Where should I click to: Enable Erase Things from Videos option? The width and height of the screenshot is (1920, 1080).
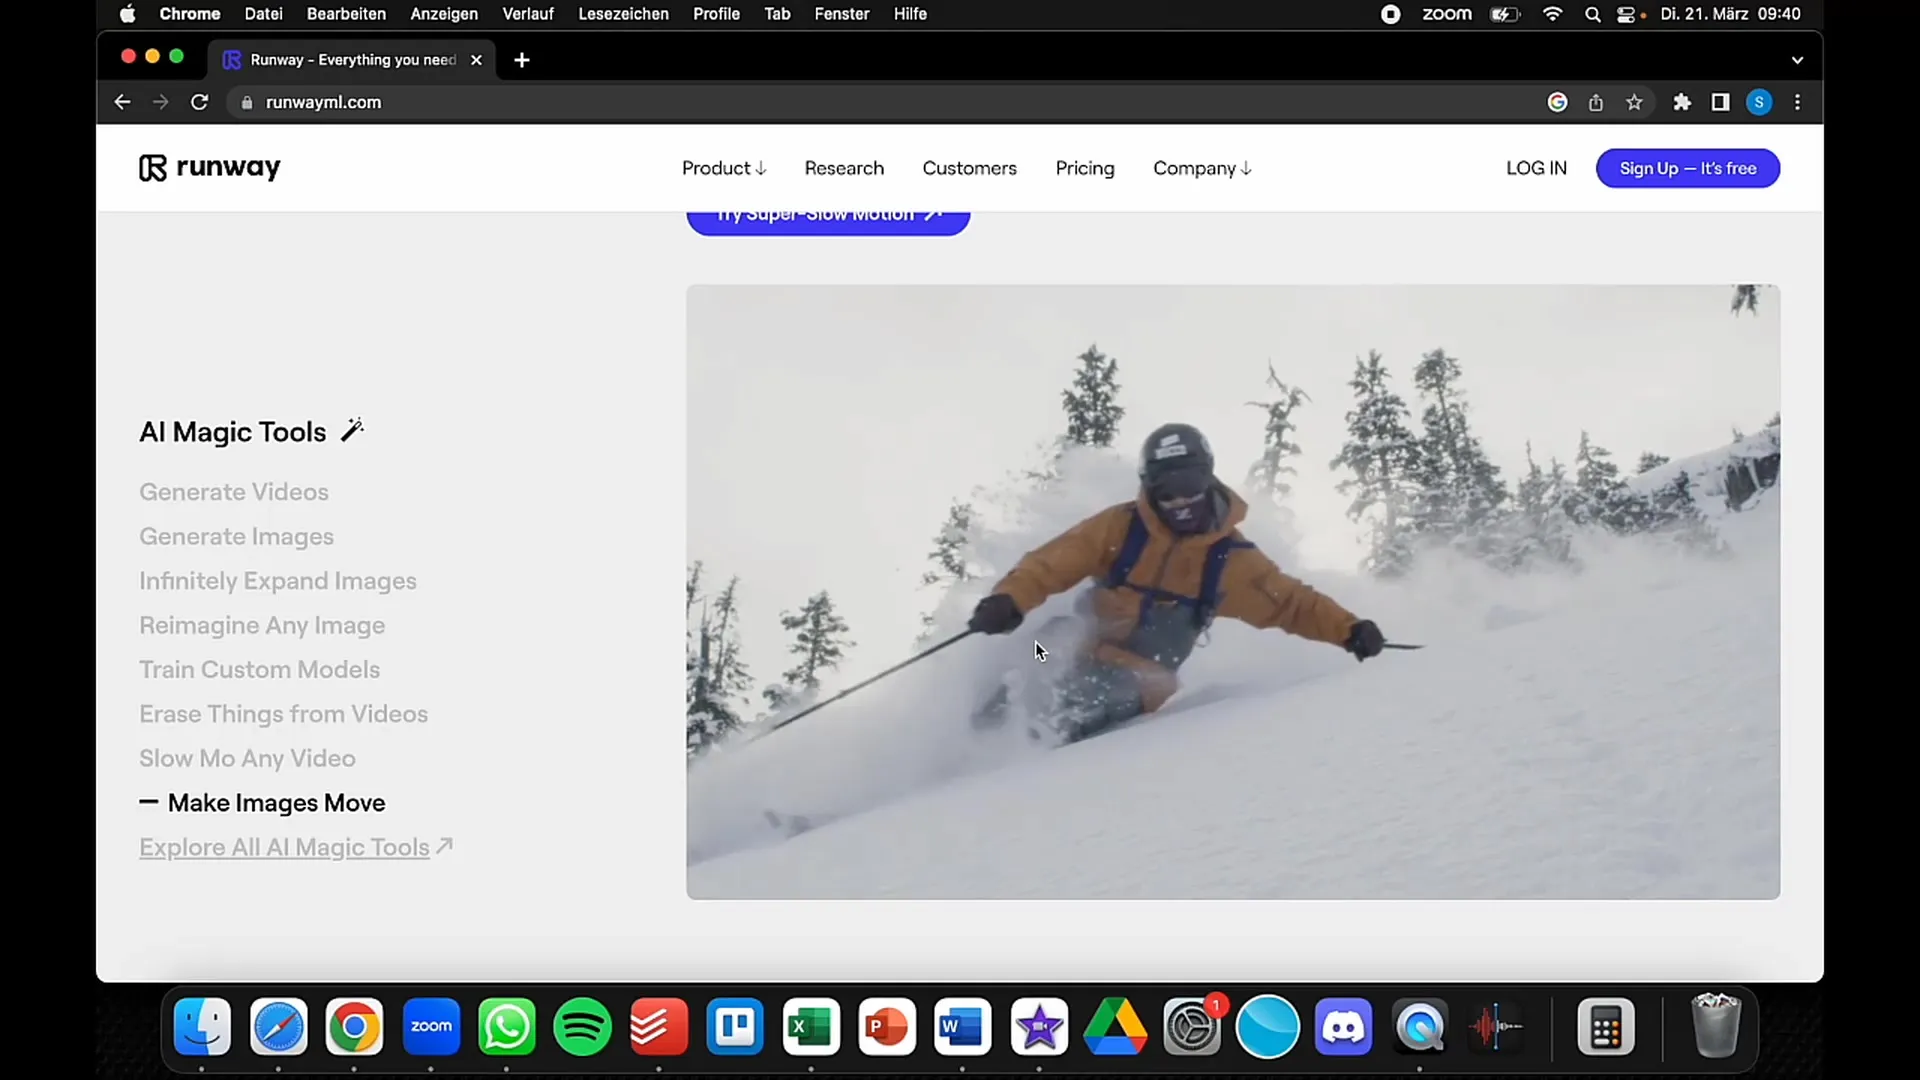[x=284, y=713]
